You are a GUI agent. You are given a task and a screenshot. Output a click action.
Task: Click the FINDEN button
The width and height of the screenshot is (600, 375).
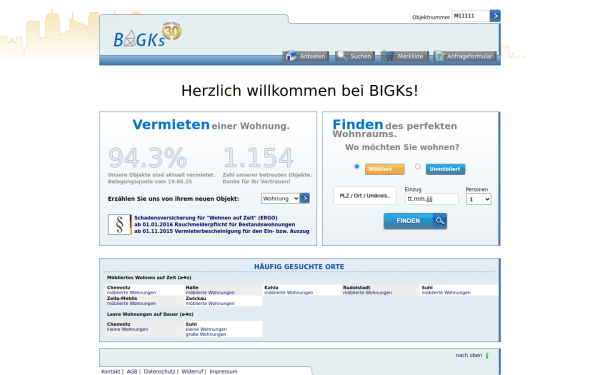pyautogui.click(x=415, y=221)
